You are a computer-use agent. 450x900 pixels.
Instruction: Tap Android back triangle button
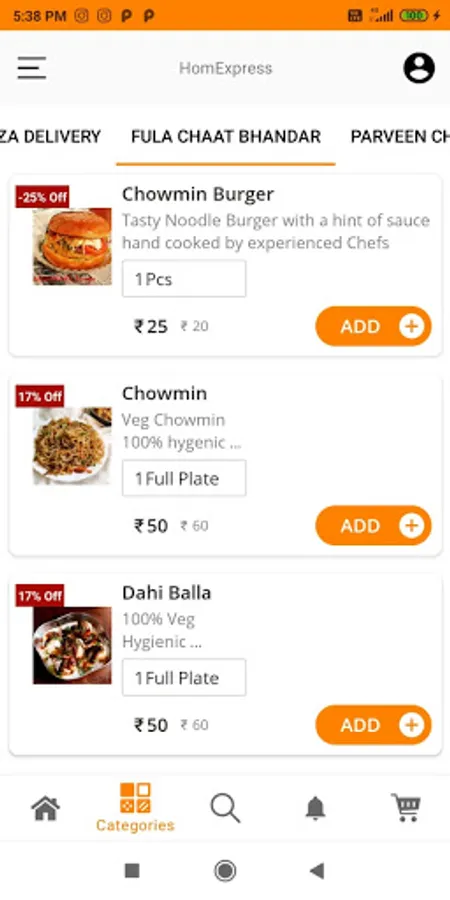[x=317, y=871]
